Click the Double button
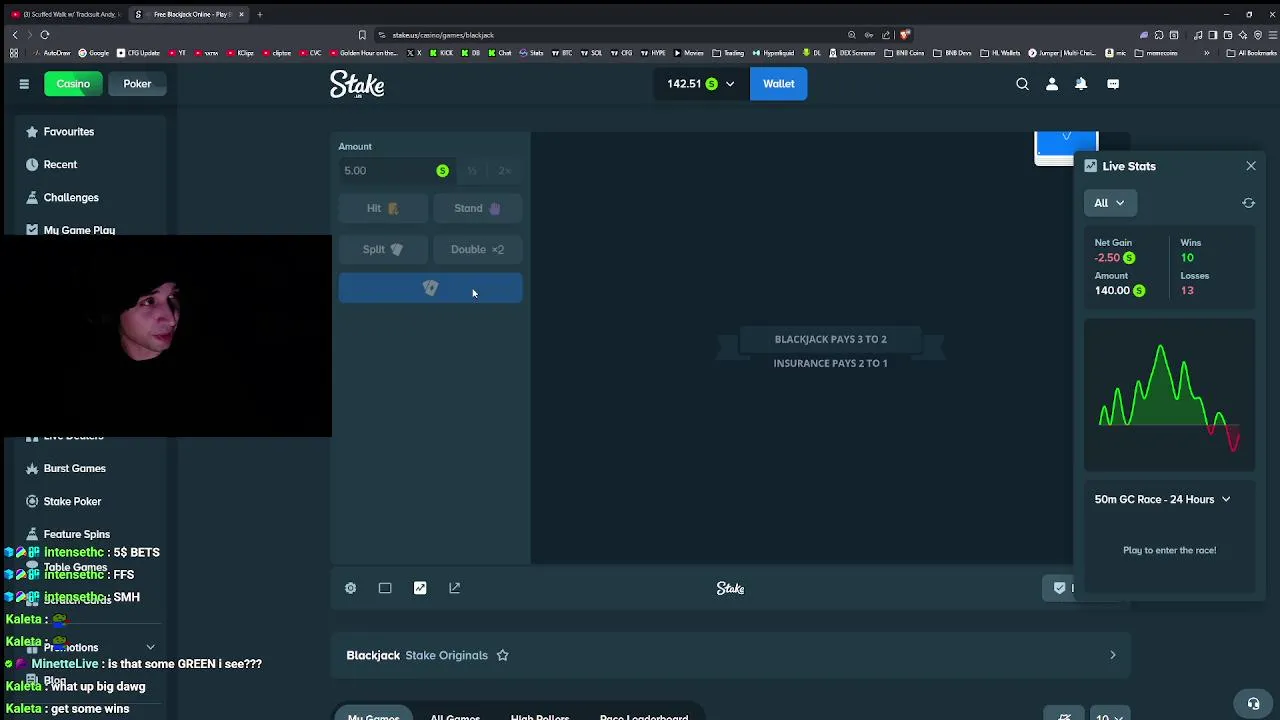This screenshot has width=1280, height=720. [477, 249]
